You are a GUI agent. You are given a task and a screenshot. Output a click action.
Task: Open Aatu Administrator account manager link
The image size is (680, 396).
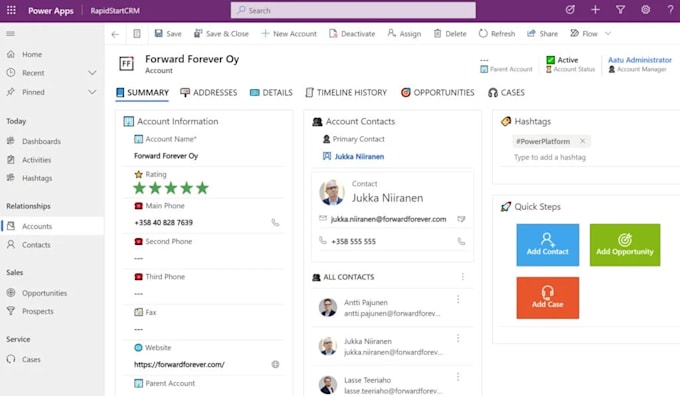pyautogui.click(x=640, y=60)
